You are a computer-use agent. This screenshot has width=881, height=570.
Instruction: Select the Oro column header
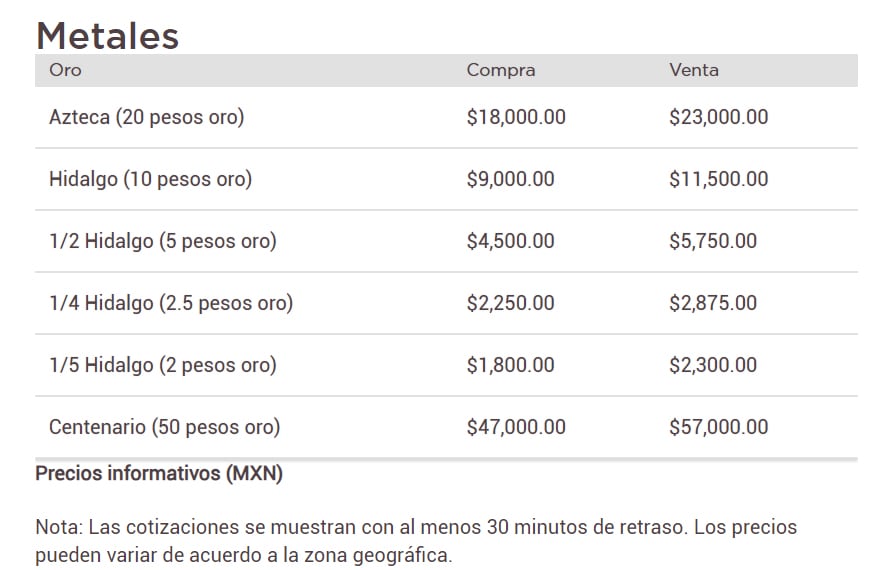tap(65, 70)
